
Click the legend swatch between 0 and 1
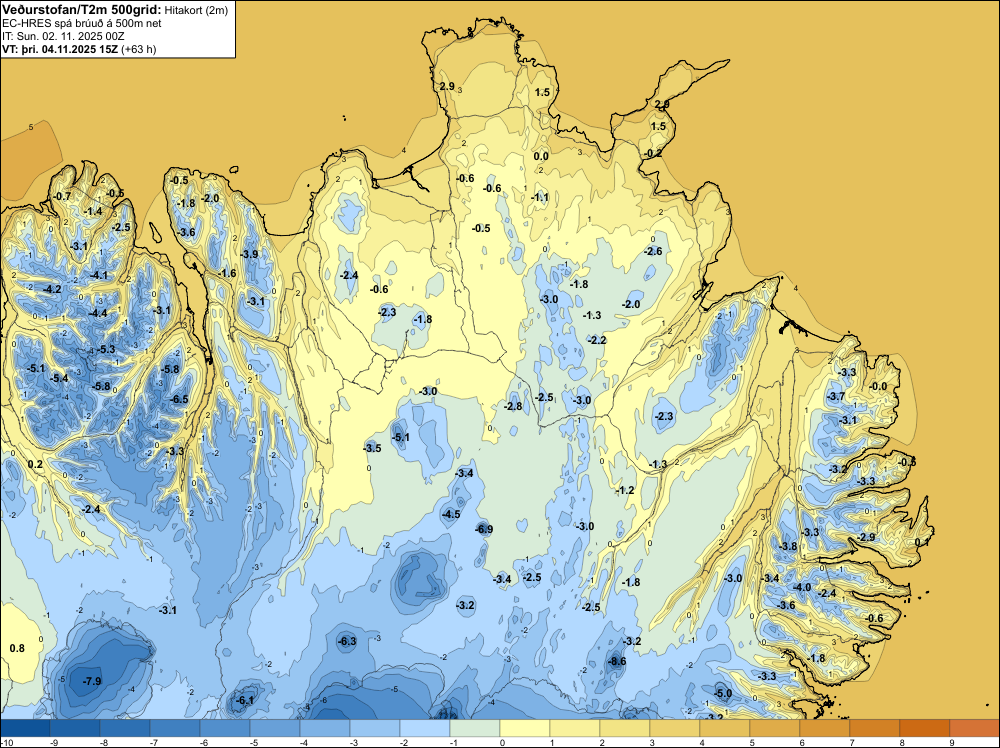click(x=525, y=728)
